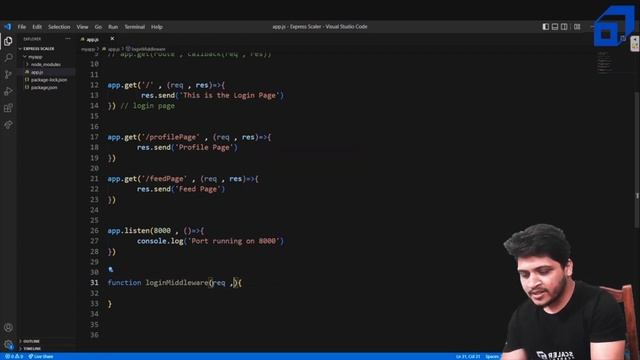Click the myapp breadcrumb segment
Image resolution: width=640 pixels, height=360 pixels.
point(88,49)
